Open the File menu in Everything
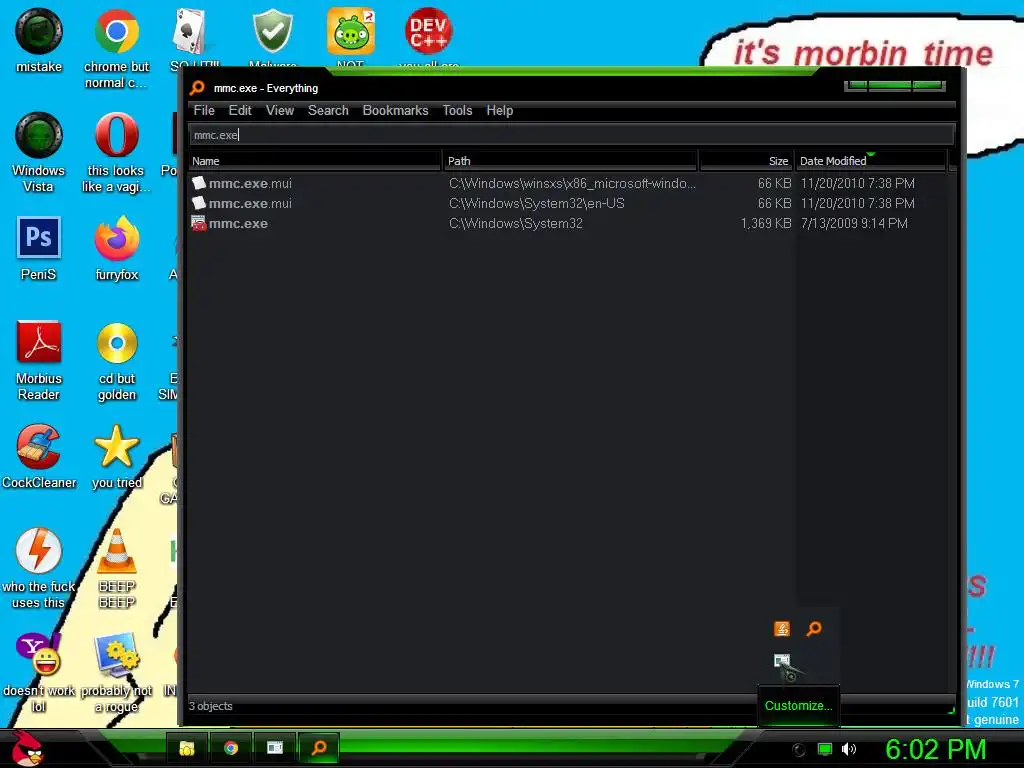 pos(204,110)
